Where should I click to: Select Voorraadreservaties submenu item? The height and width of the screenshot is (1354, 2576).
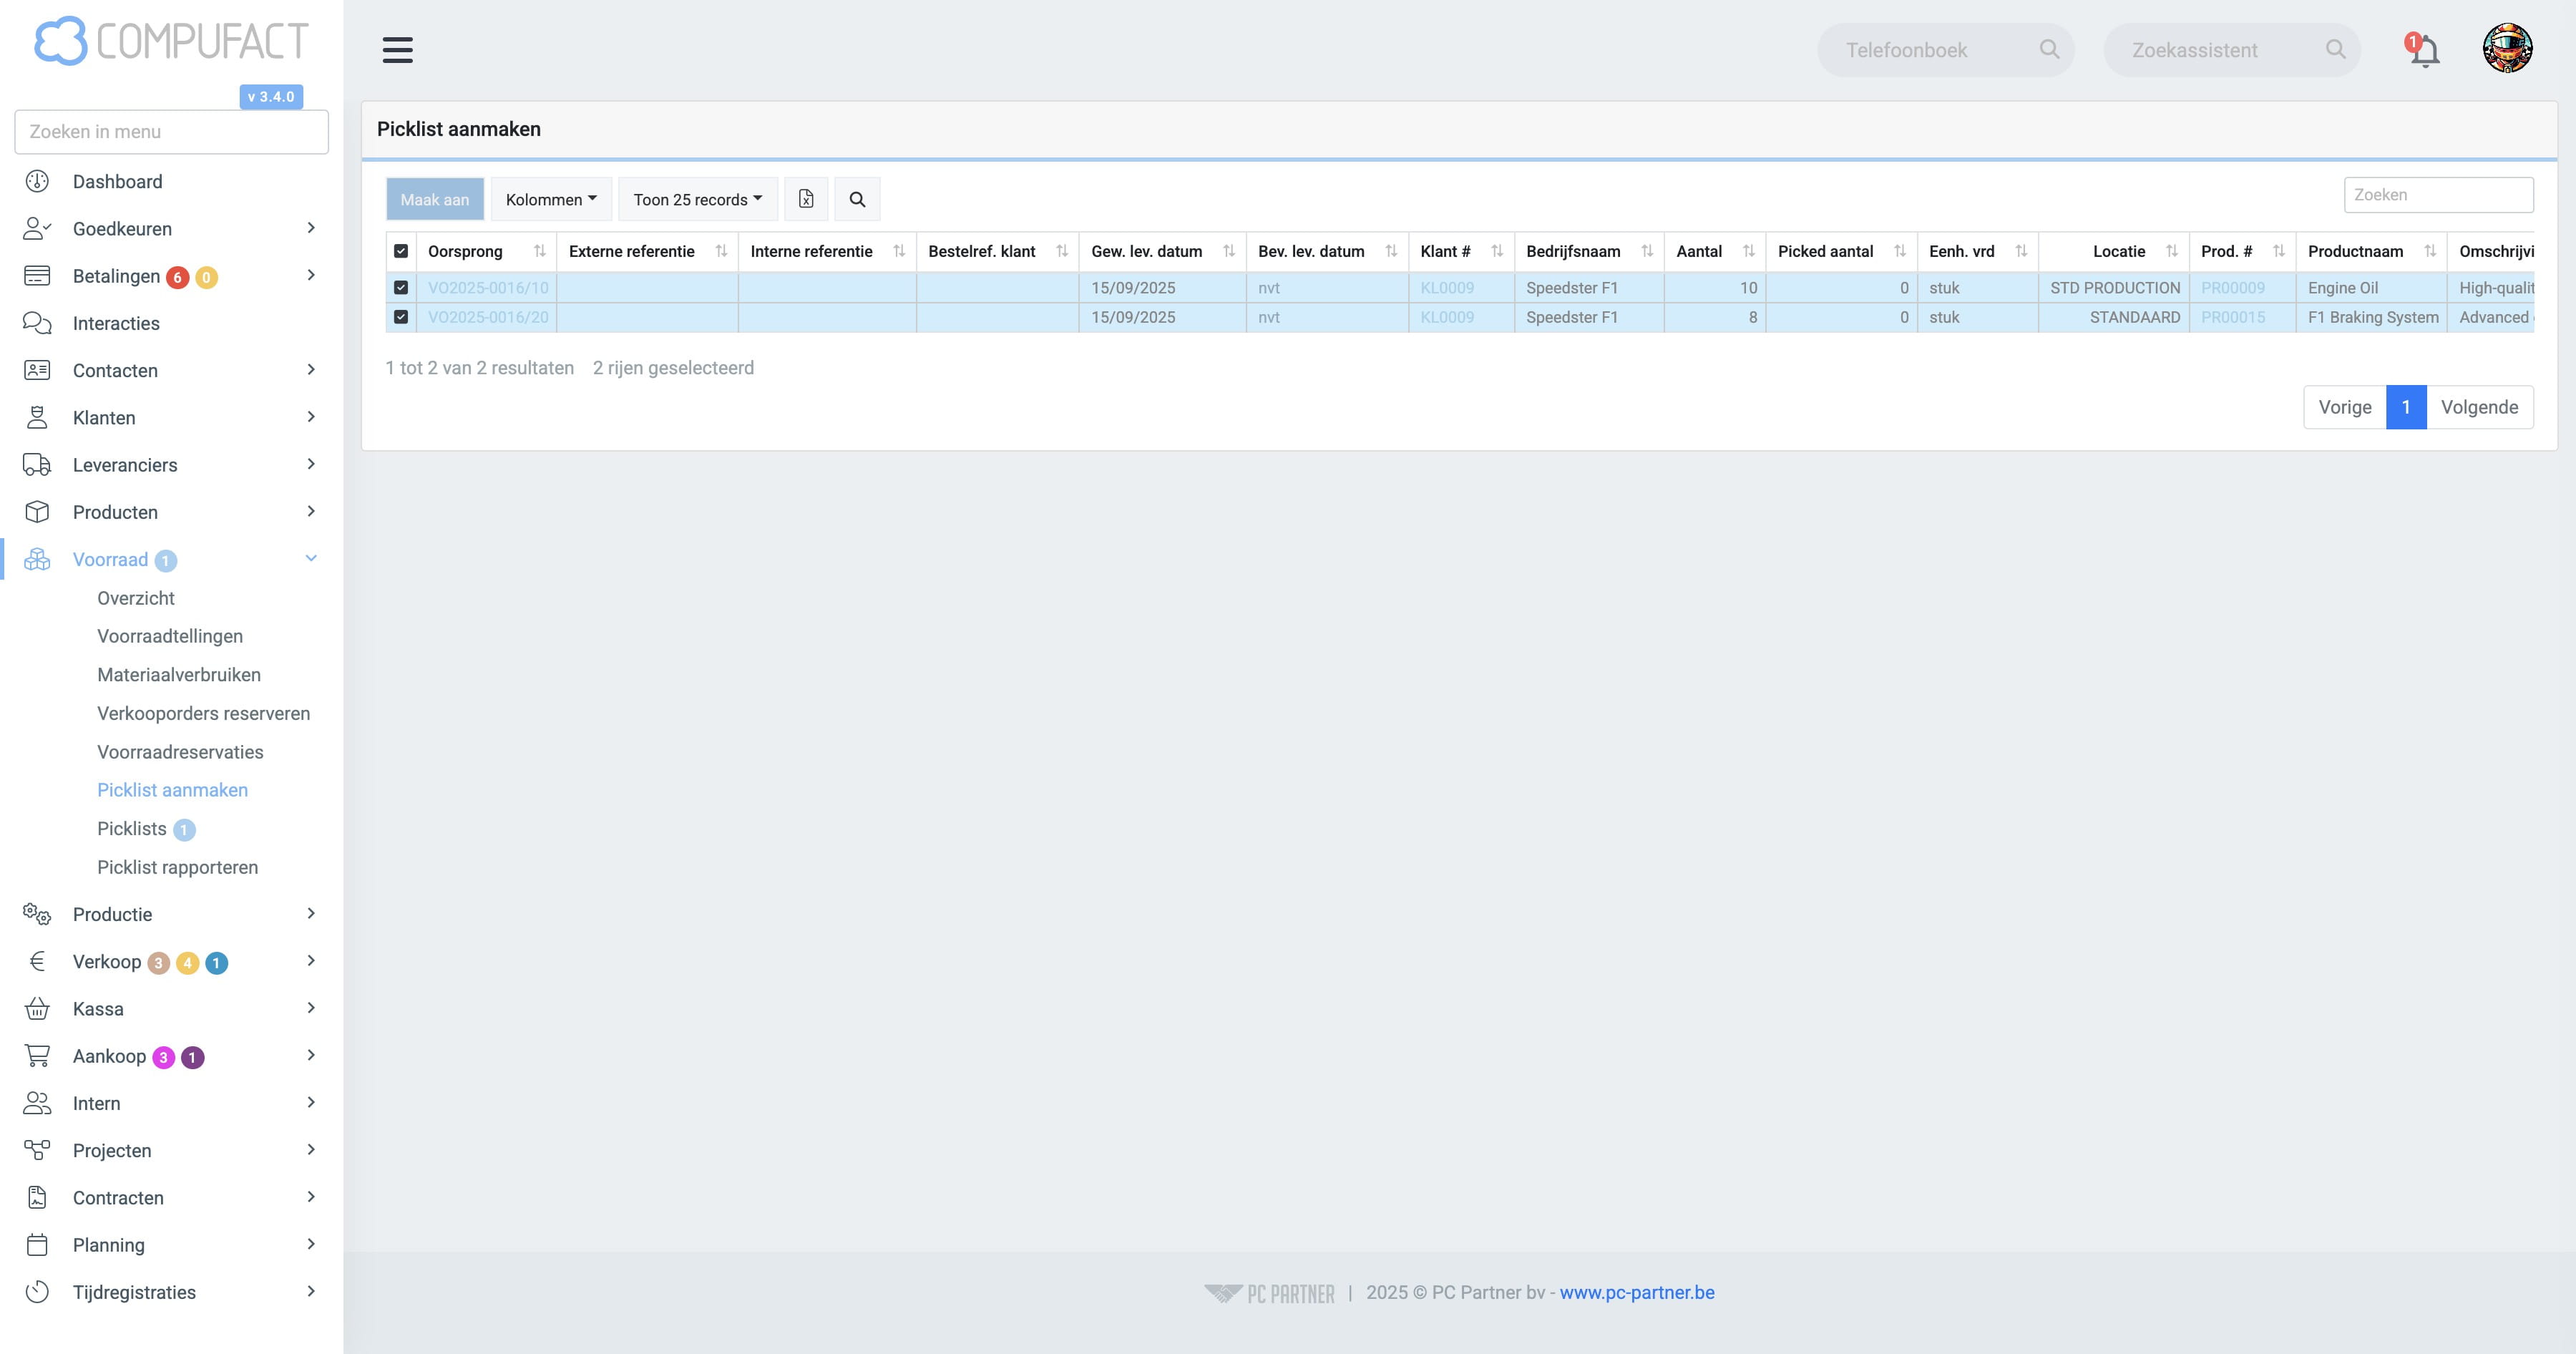click(180, 752)
